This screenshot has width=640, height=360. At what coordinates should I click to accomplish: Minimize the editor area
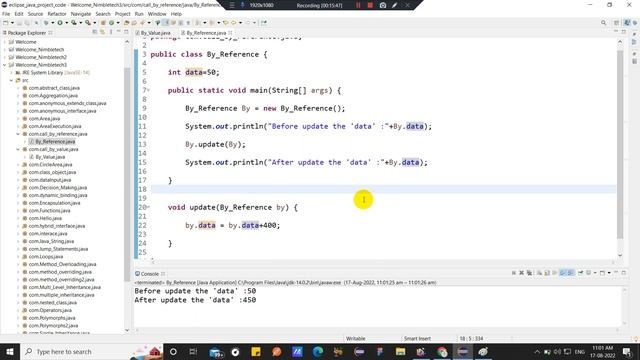click(616, 32)
